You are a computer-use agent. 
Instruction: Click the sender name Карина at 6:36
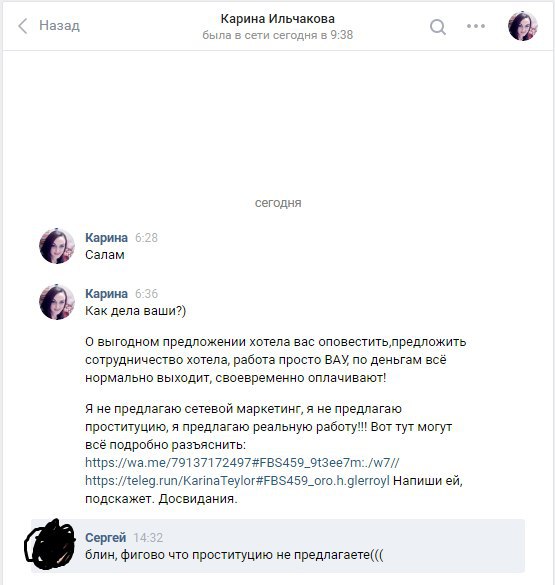(x=106, y=294)
